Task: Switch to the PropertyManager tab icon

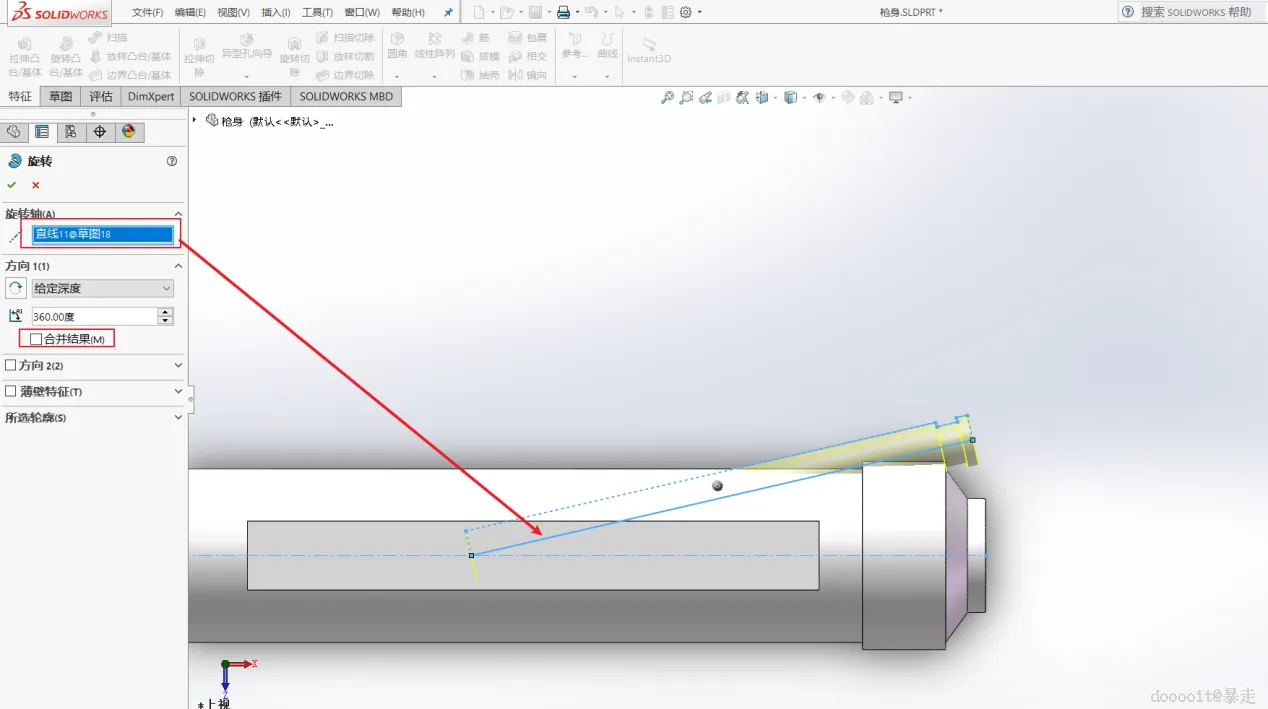Action: tap(42, 132)
